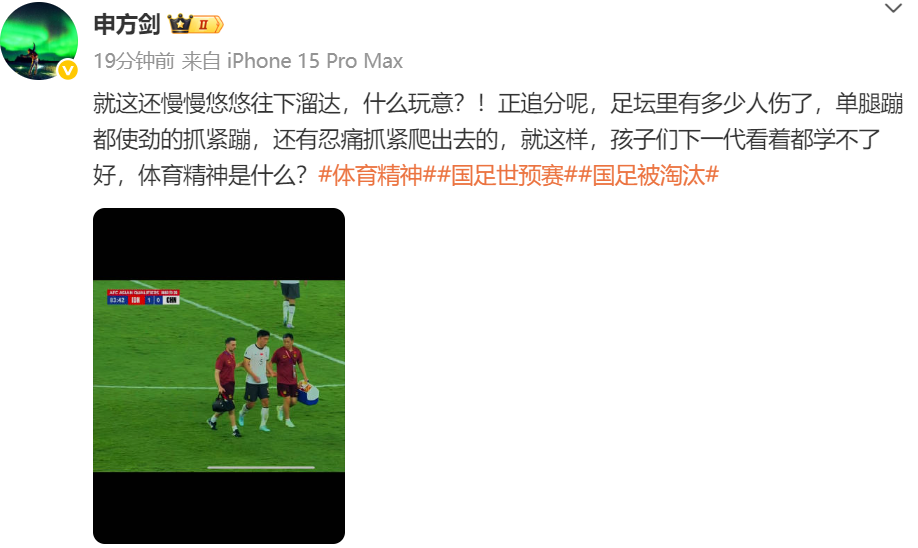Click the sentence 体育精神是什么？
Image resolution: width=918 pixels, height=548 pixels.
click(223, 175)
